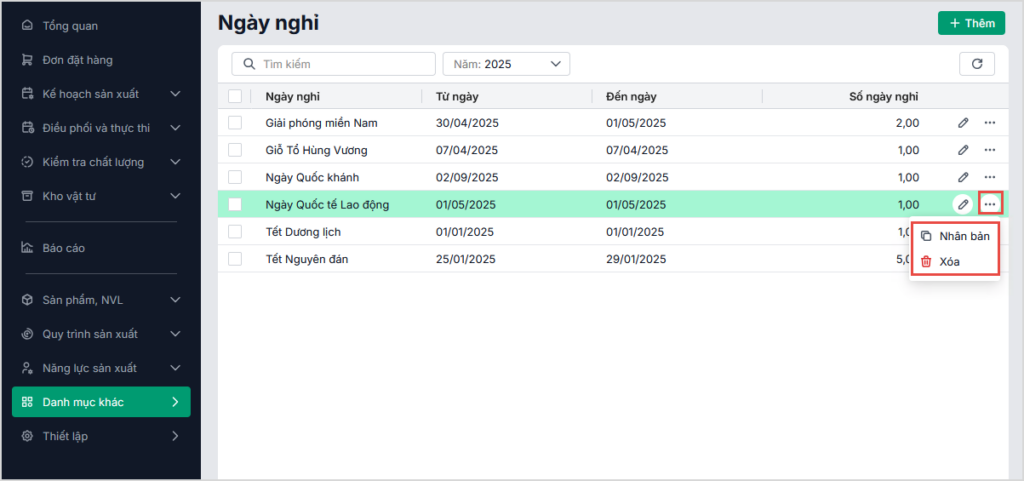Open three-dot menu for Giỗ Tổ Hùng Vương
The width and height of the screenshot is (1024, 481).
click(x=990, y=150)
